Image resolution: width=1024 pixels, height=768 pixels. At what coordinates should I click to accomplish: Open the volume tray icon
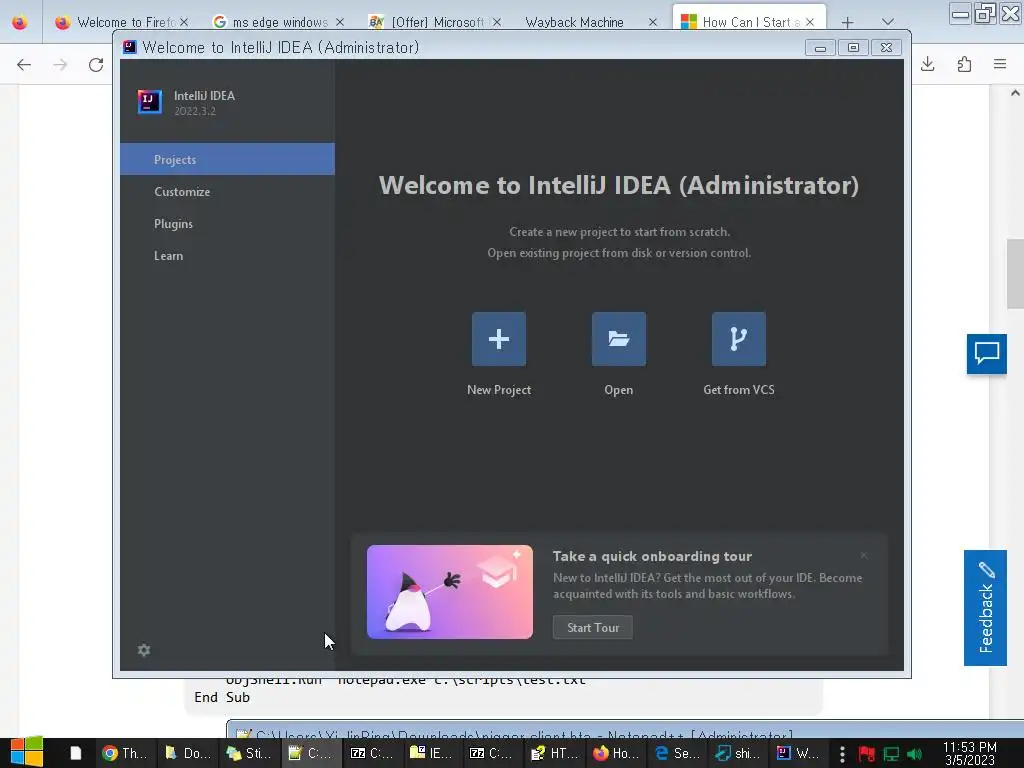point(914,754)
